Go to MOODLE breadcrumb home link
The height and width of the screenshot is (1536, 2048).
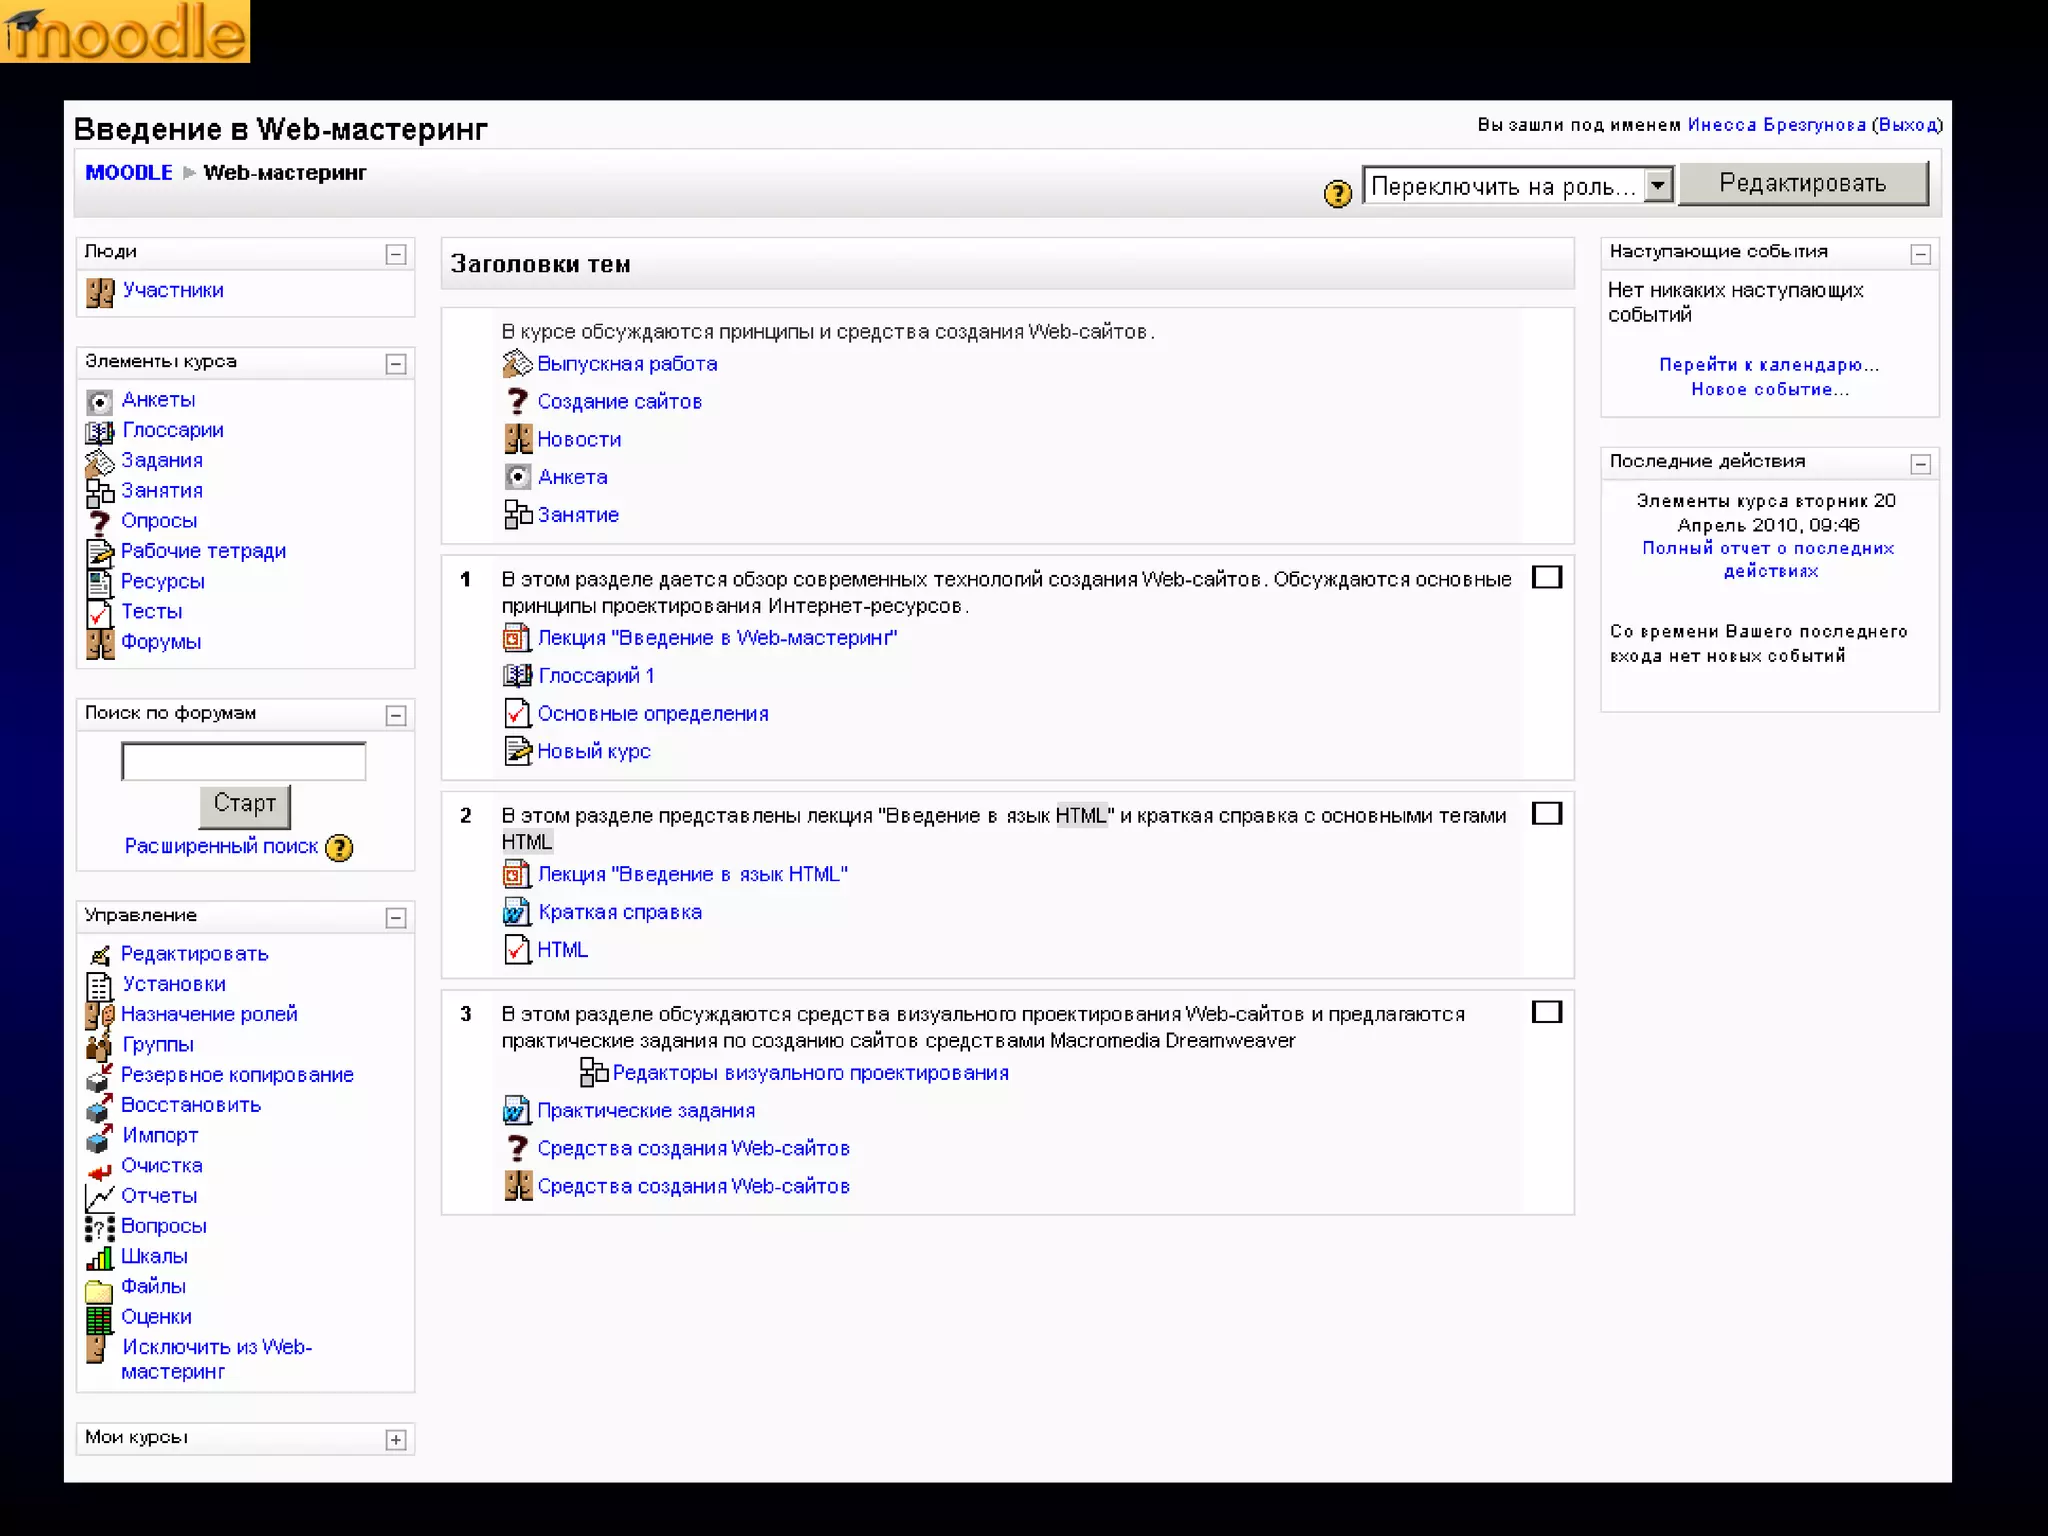(x=129, y=172)
